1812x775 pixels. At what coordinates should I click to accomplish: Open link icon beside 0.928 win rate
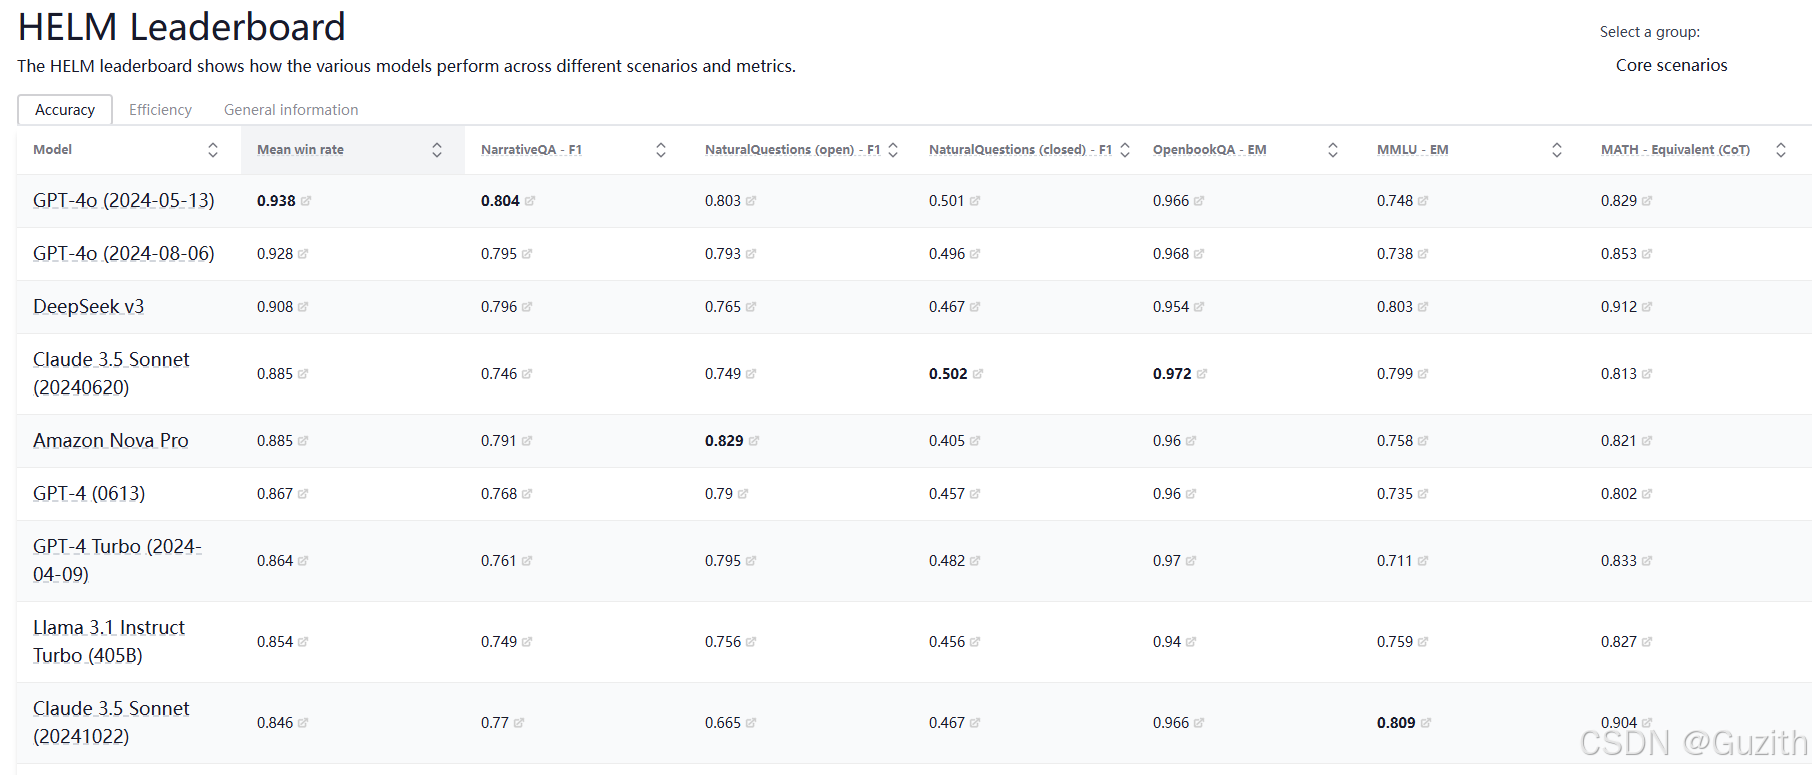(x=303, y=254)
